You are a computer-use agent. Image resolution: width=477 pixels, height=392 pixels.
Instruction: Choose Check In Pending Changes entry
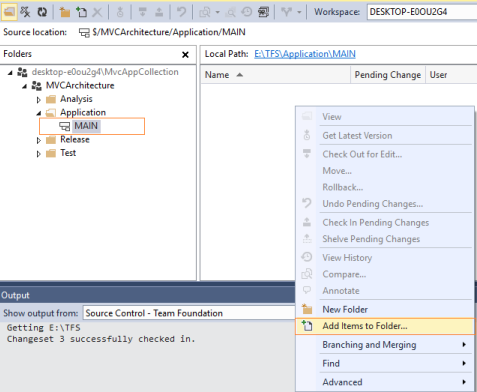coord(385,222)
